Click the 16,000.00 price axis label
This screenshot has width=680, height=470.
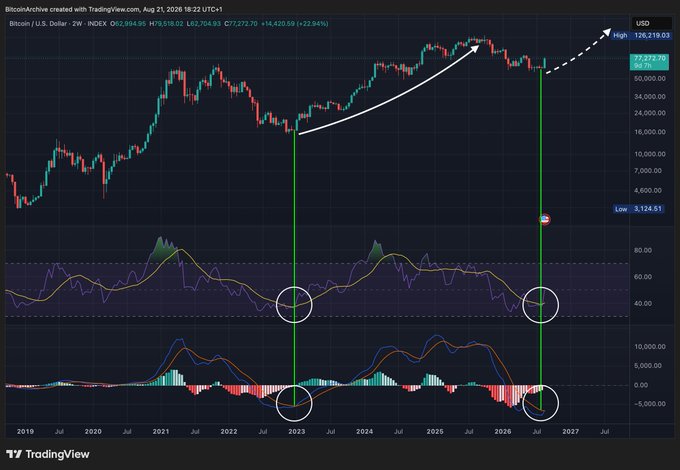click(650, 132)
